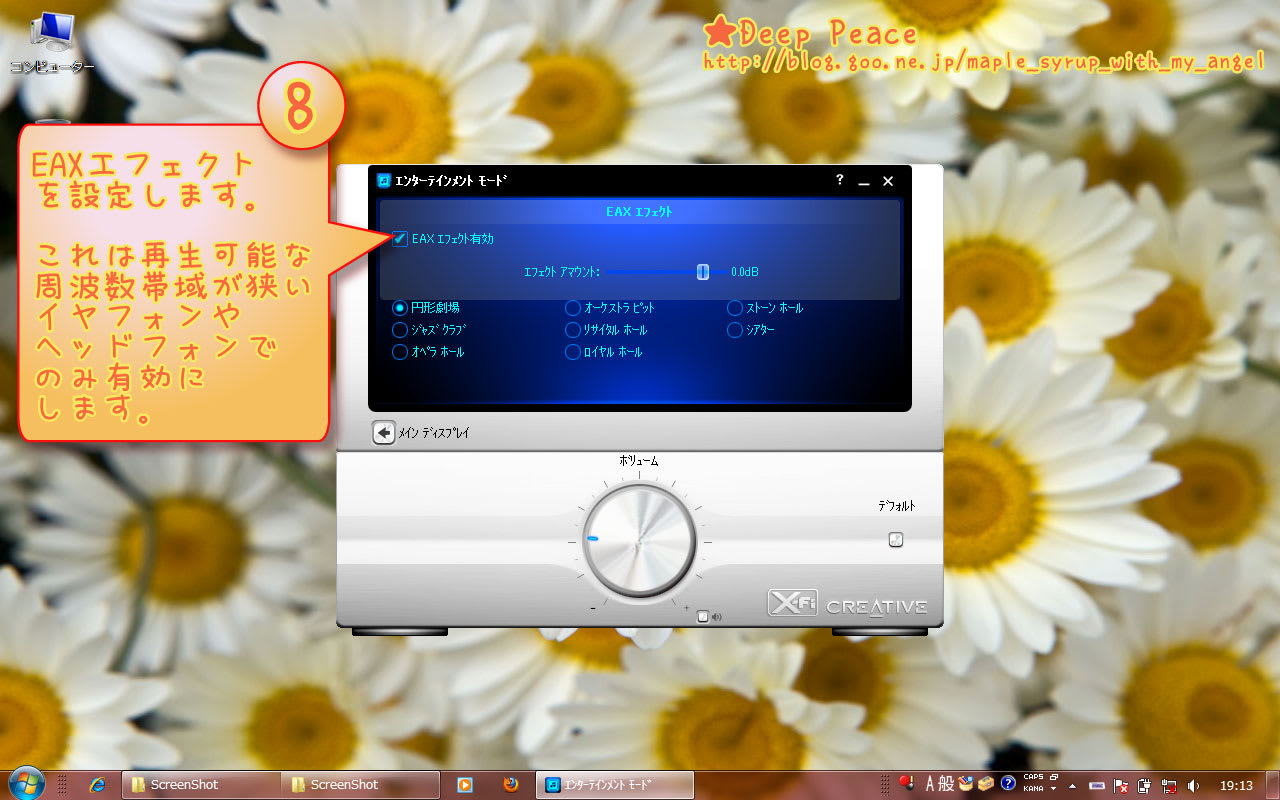Pick the リサイタル ホール radio button
1280x800 pixels.
pos(573,330)
